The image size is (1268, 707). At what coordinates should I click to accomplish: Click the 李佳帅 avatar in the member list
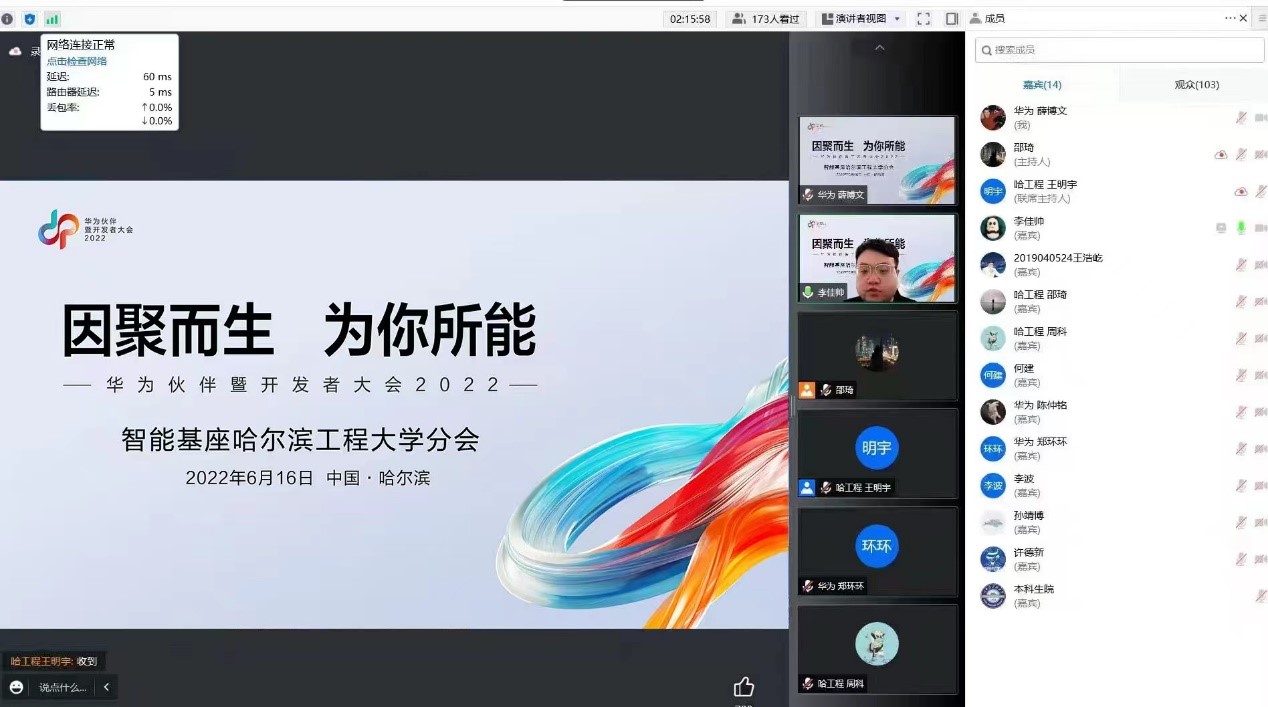pyautogui.click(x=993, y=228)
